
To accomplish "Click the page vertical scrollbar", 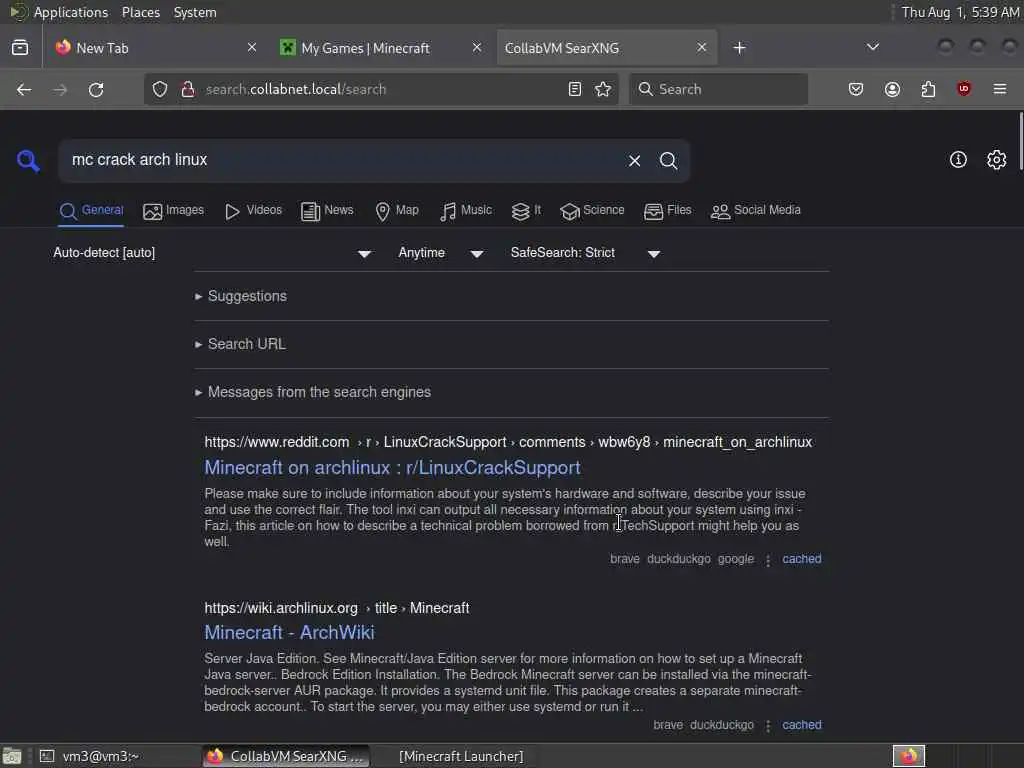I will (1020, 142).
